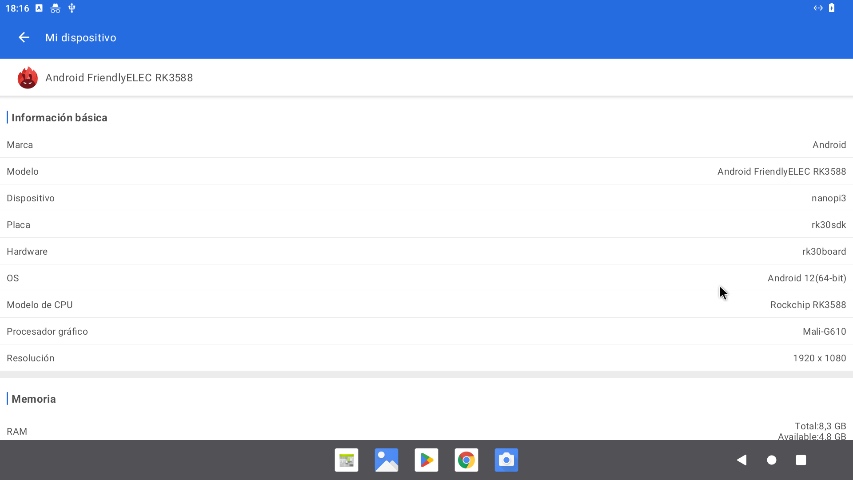Click the Resolución row label
Image resolution: width=853 pixels, height=480 pixels.
[30, 358]
